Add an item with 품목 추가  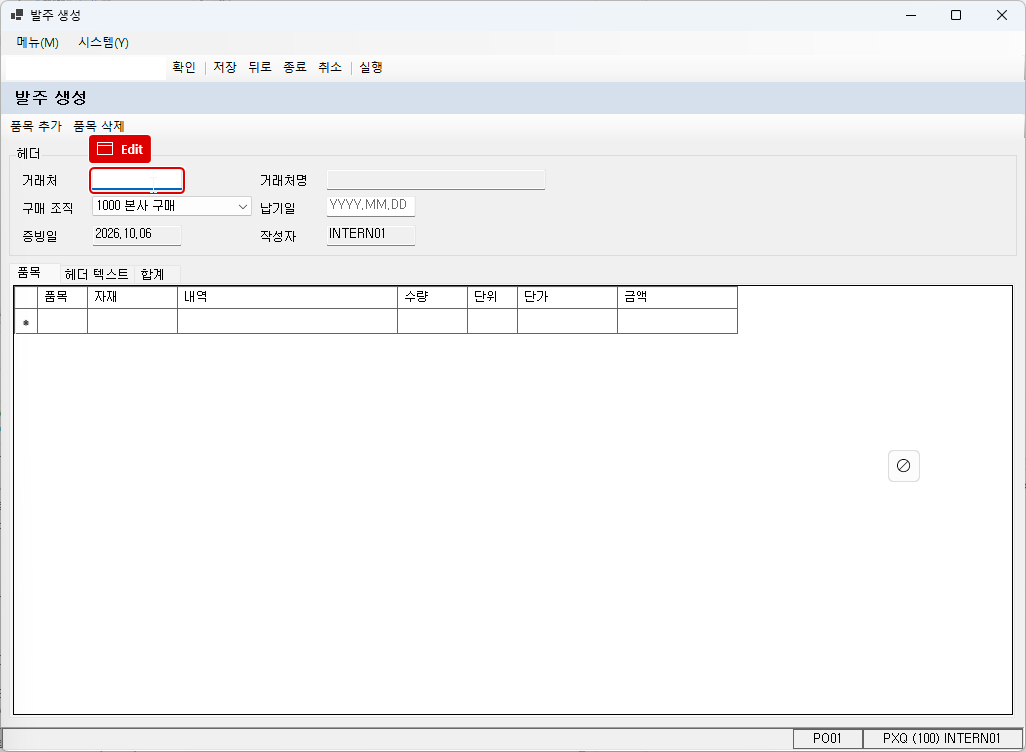click(36, 126)
